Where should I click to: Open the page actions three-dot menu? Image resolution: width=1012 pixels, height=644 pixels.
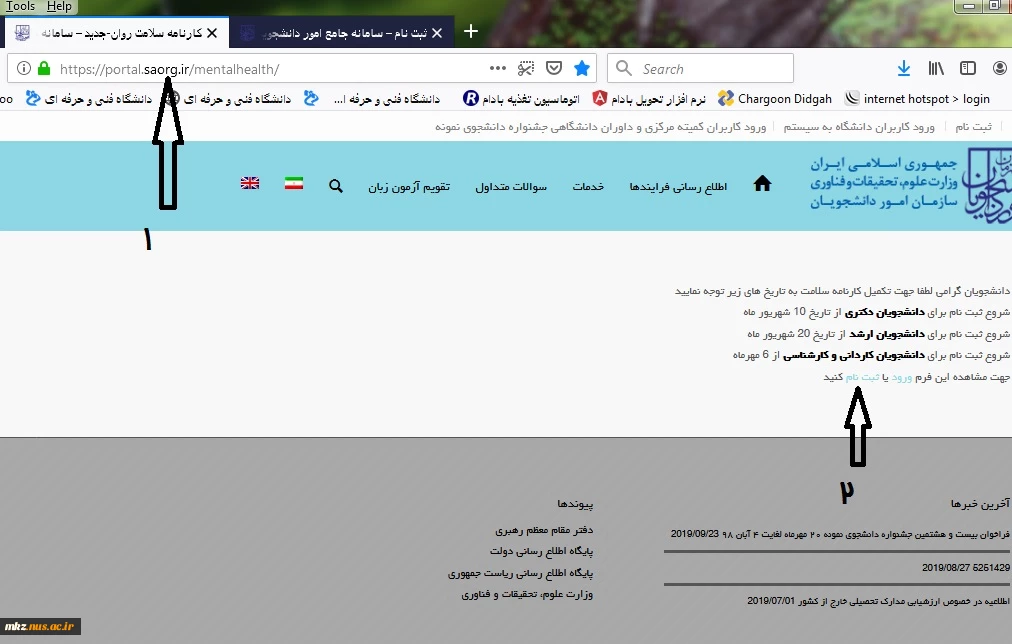pyautogui.click(x=498, y=68)
